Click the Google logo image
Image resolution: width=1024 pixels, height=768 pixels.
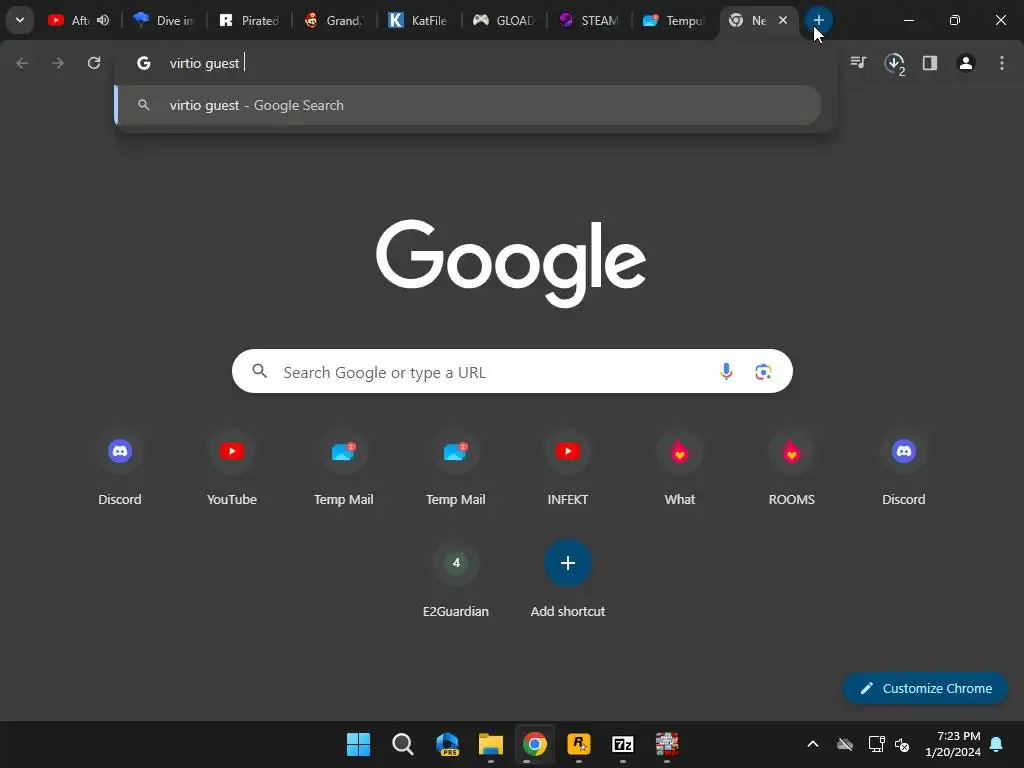point(511,263)
